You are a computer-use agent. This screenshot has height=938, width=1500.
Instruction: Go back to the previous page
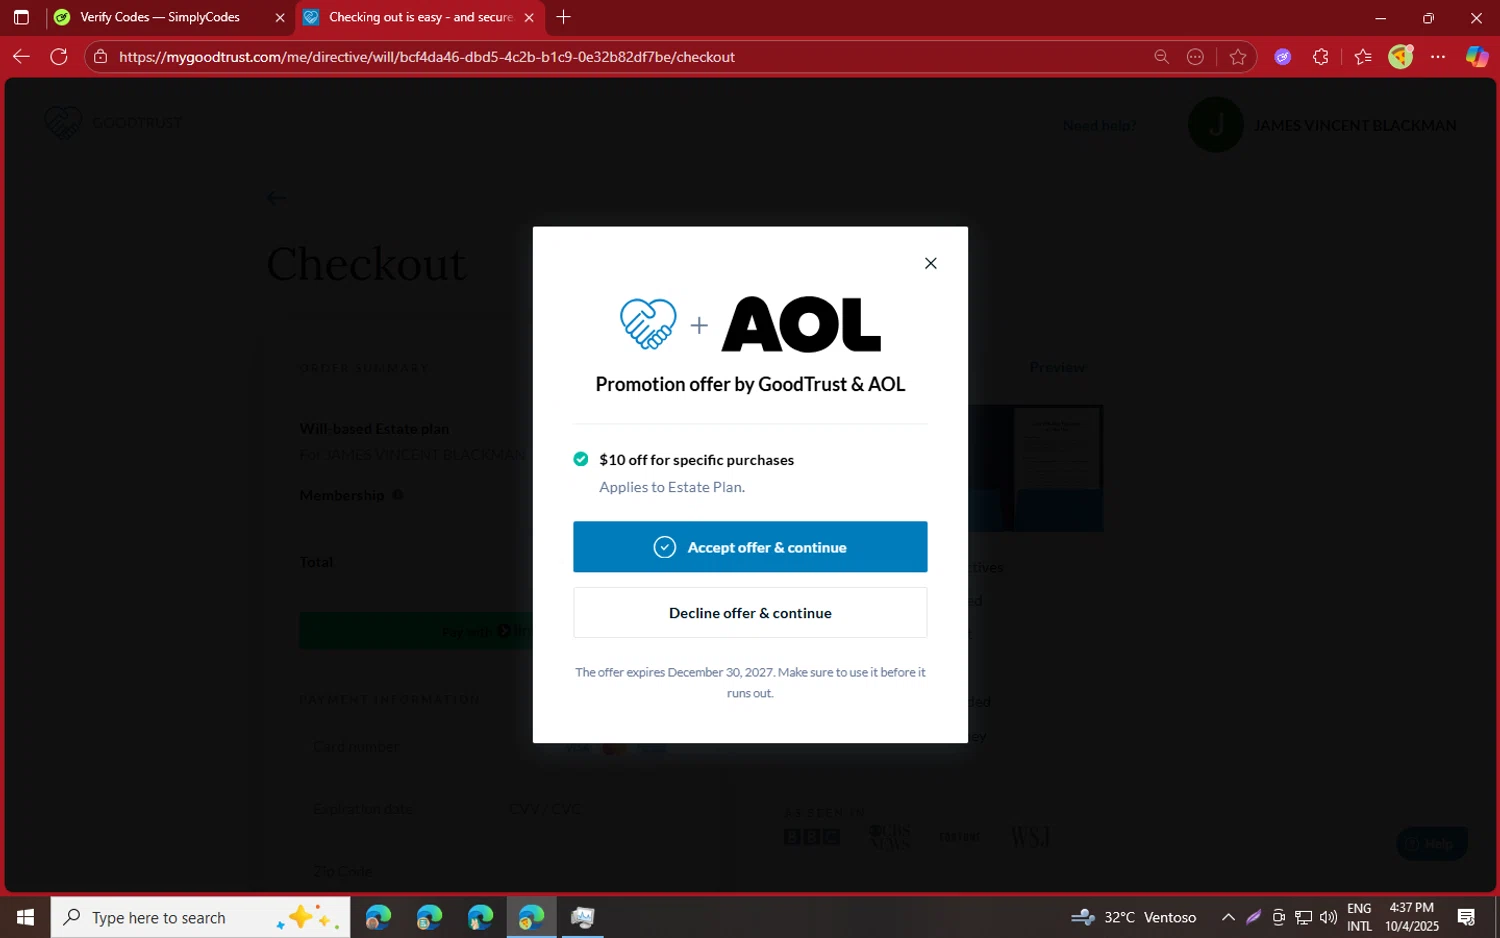coord(21,57)
